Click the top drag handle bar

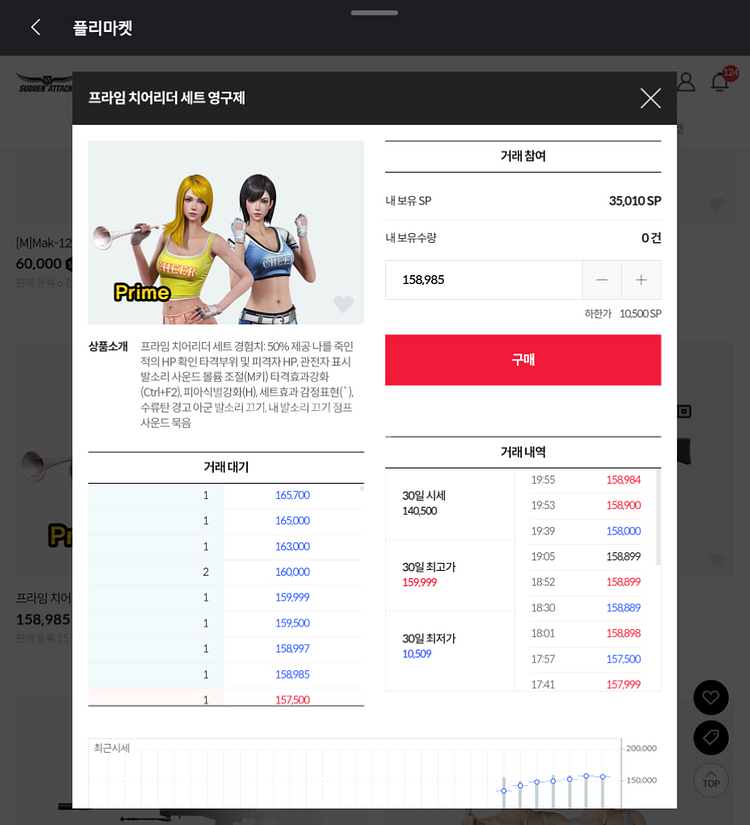[374, 13]
